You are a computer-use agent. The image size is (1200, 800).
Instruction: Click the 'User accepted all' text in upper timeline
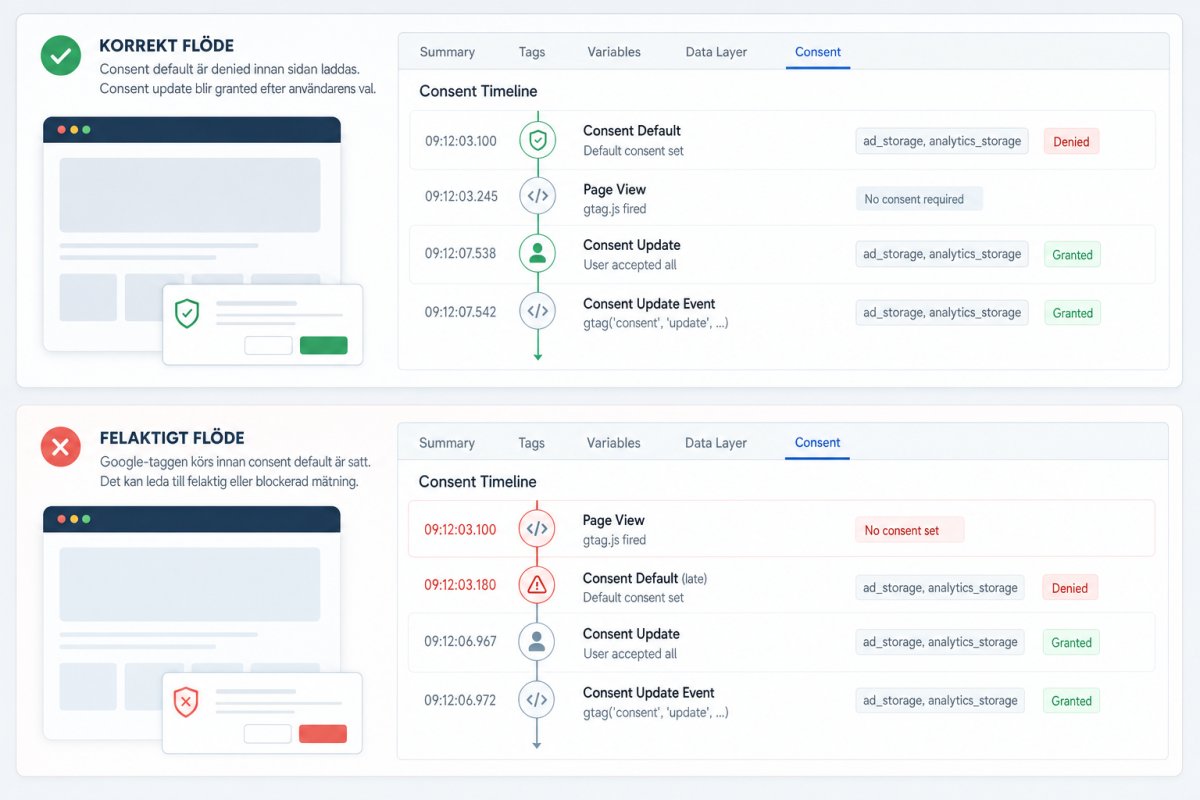[630, 265]
